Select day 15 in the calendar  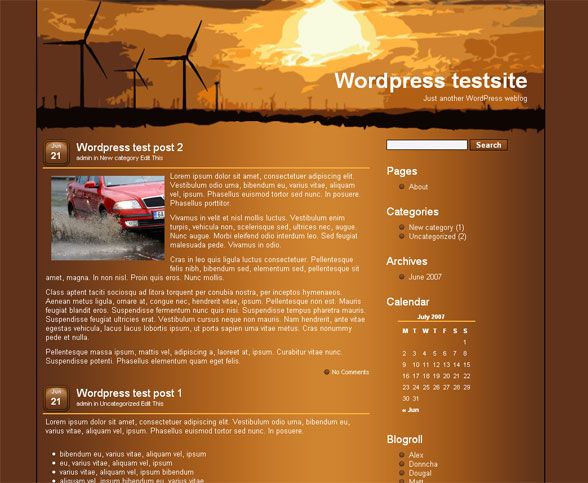pos(466,364)
